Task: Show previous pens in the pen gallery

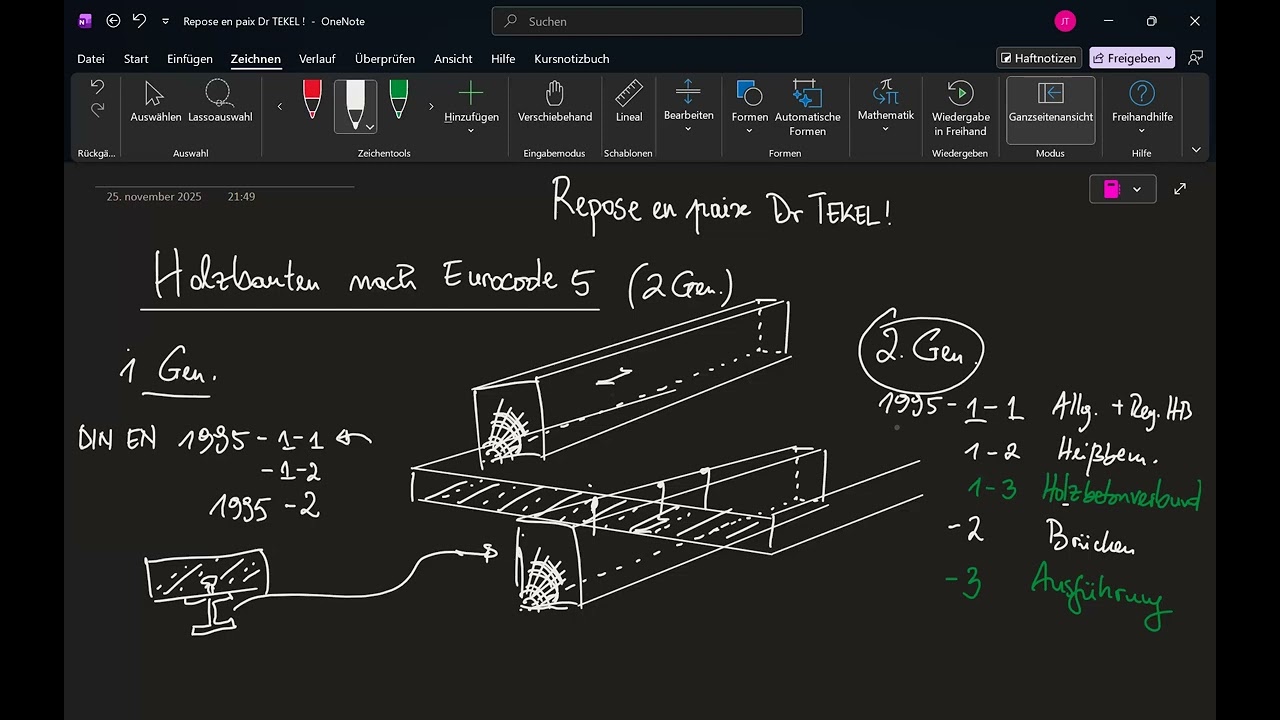Action: point(280,106)
